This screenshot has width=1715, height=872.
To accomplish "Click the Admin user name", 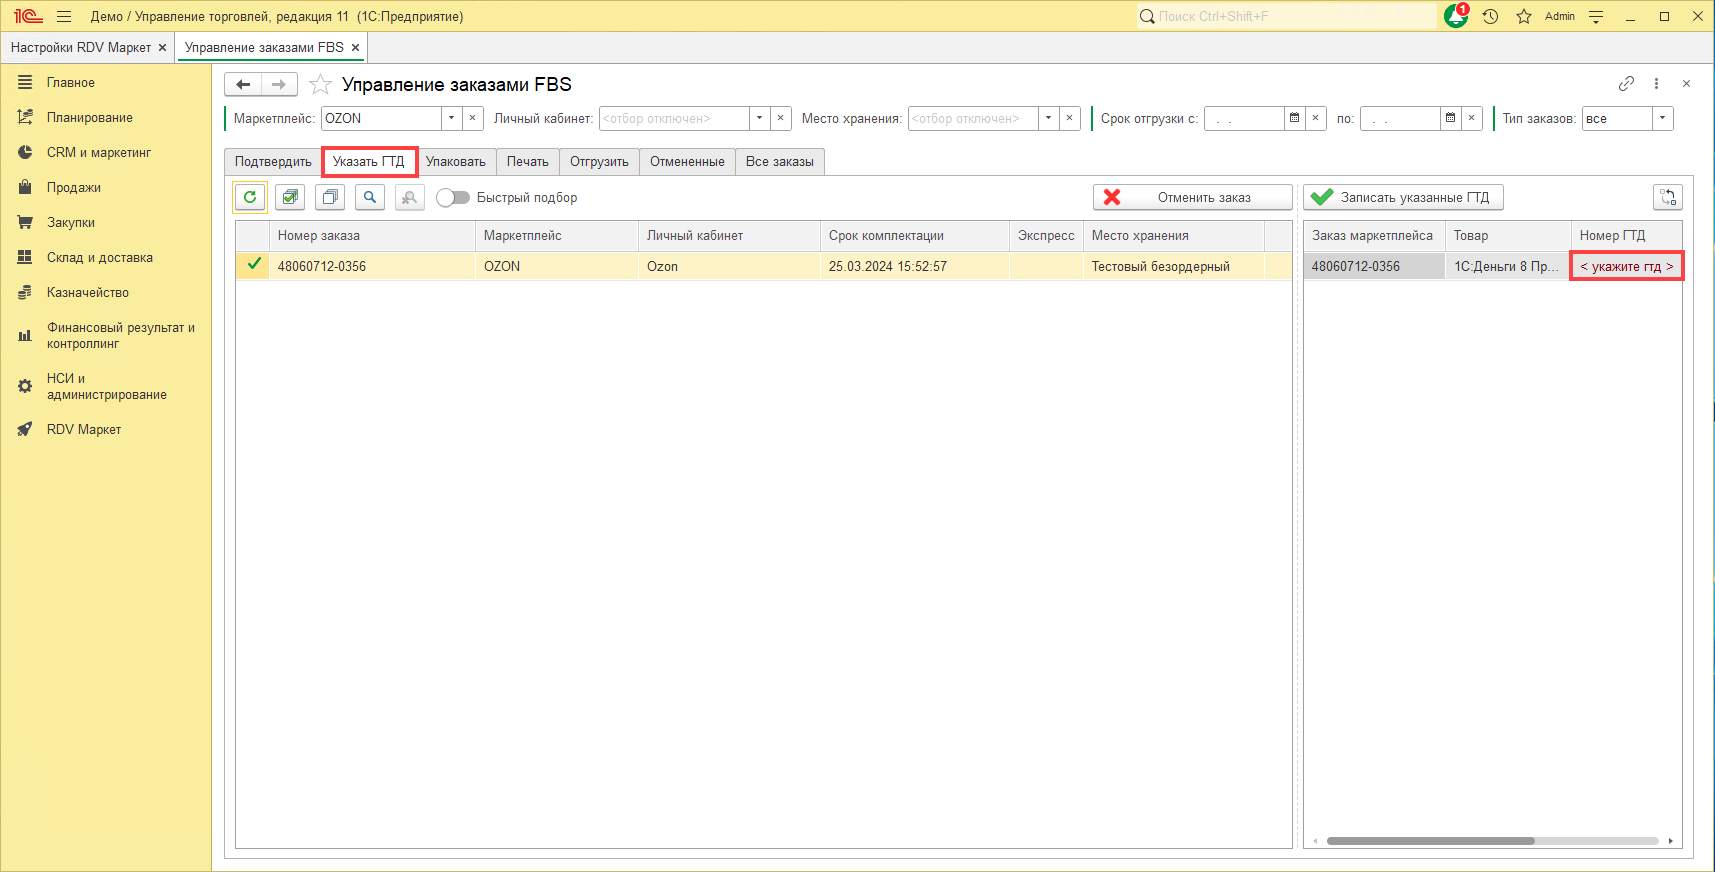I will coord(1560,16).
